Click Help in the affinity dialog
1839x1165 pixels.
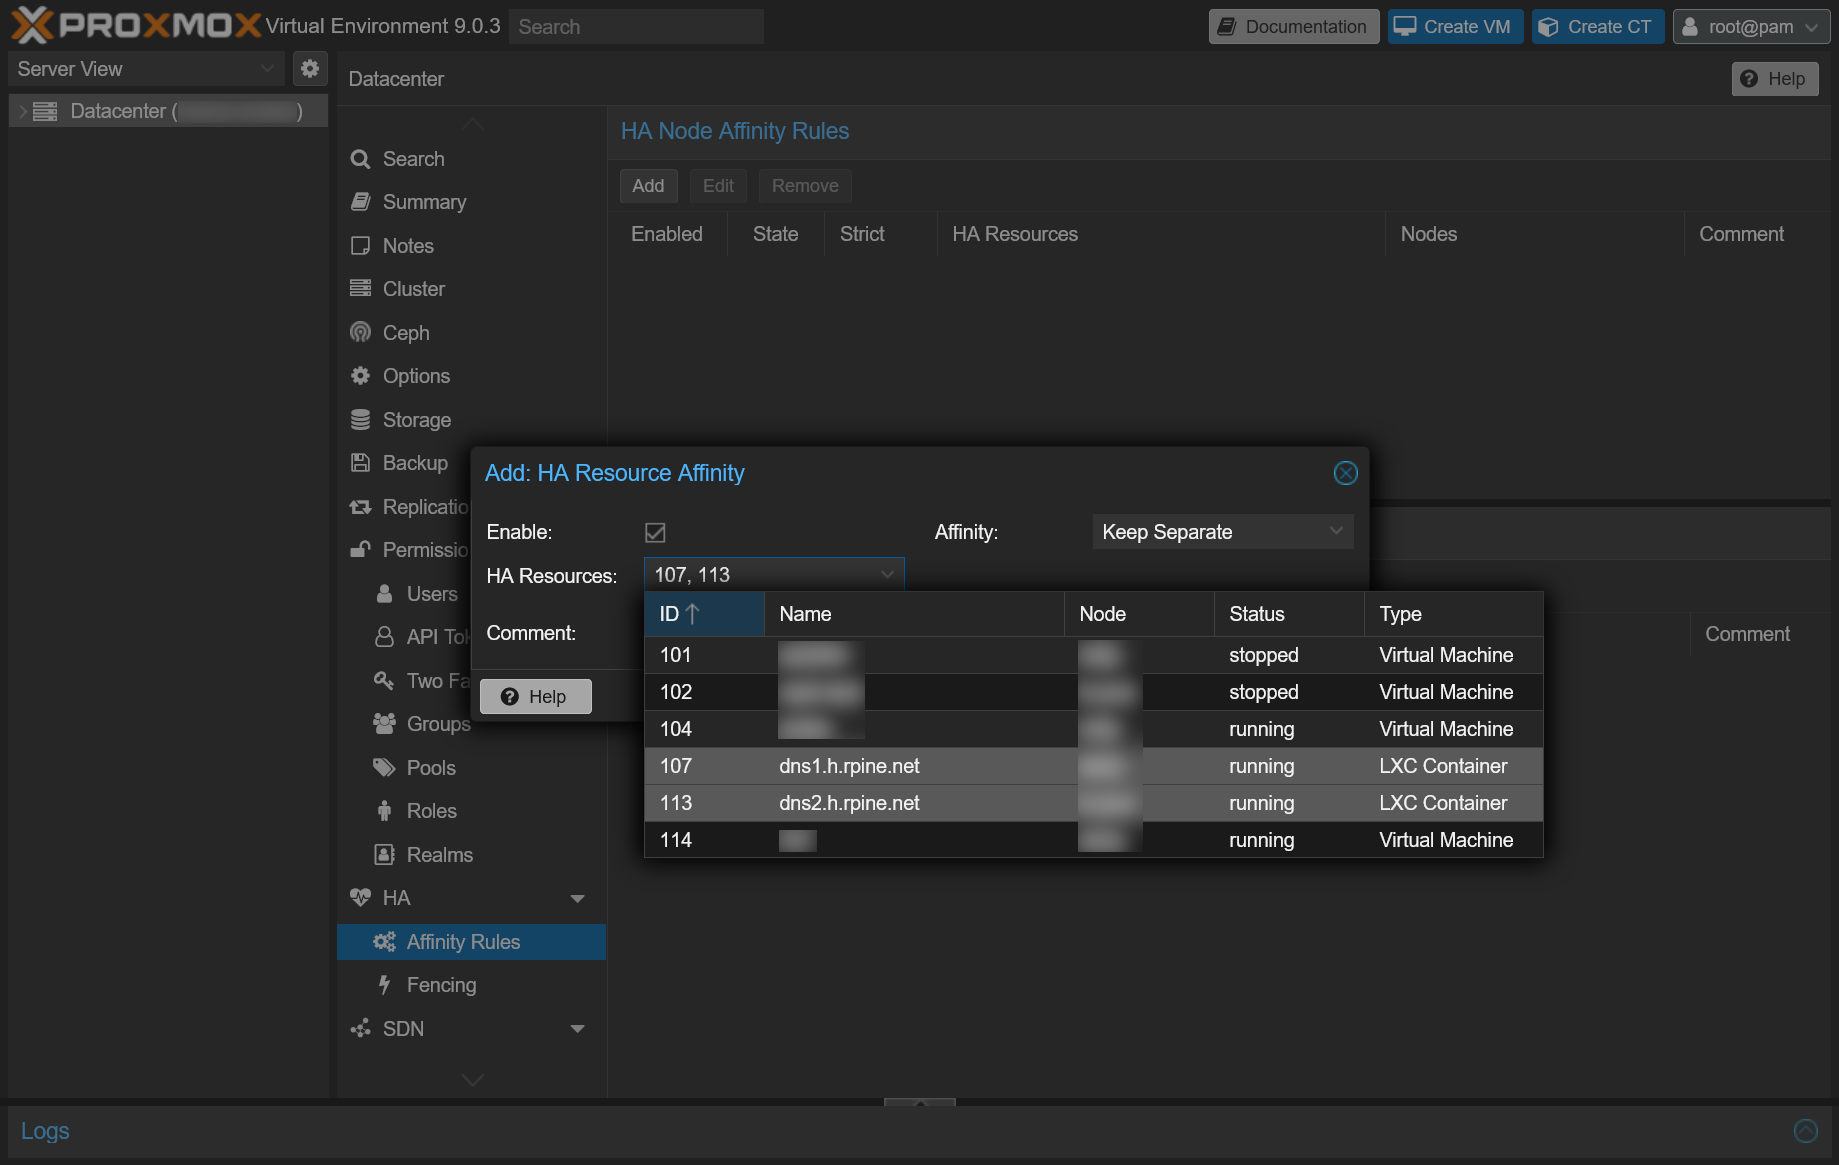[535, 697]
